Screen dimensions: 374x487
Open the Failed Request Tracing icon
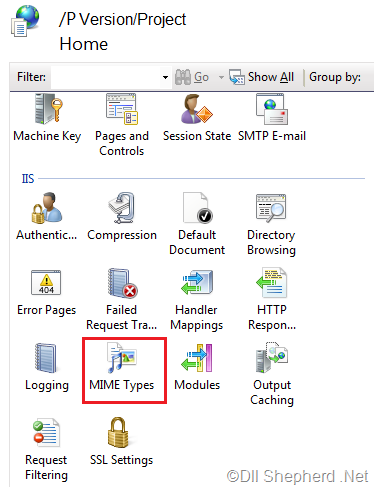coord(122,283)
